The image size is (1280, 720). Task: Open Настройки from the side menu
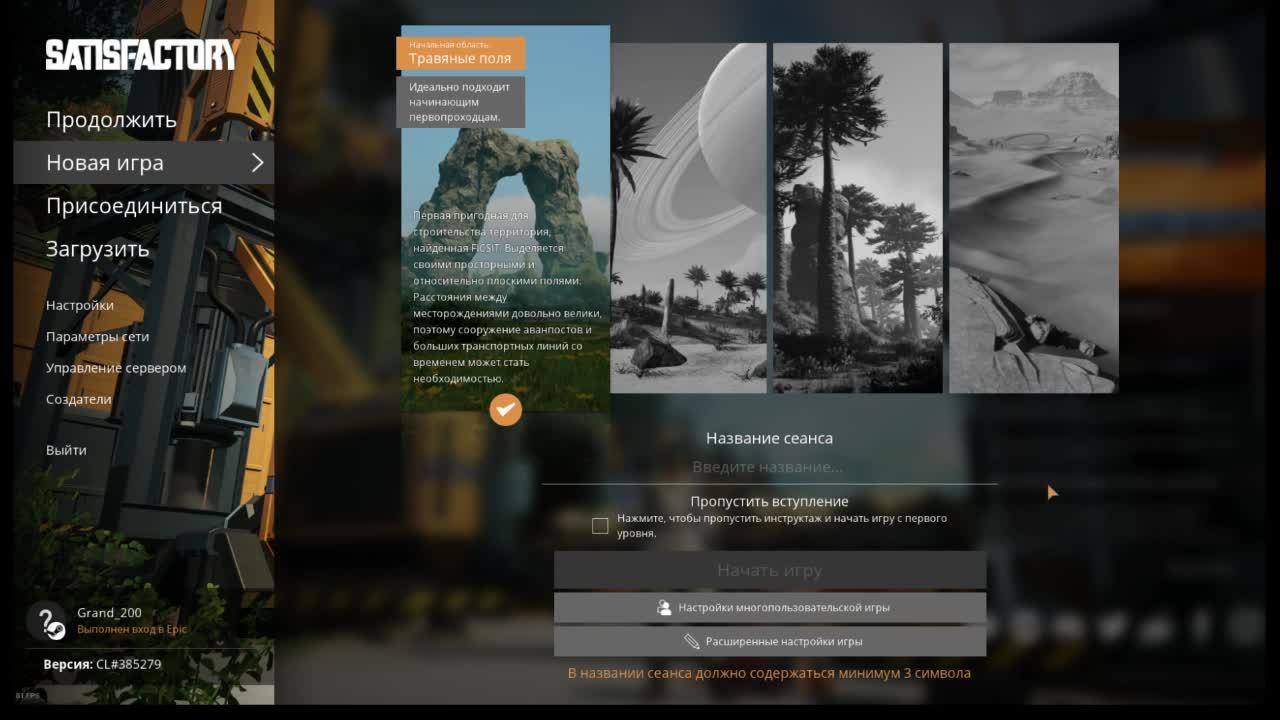(80, 305)
